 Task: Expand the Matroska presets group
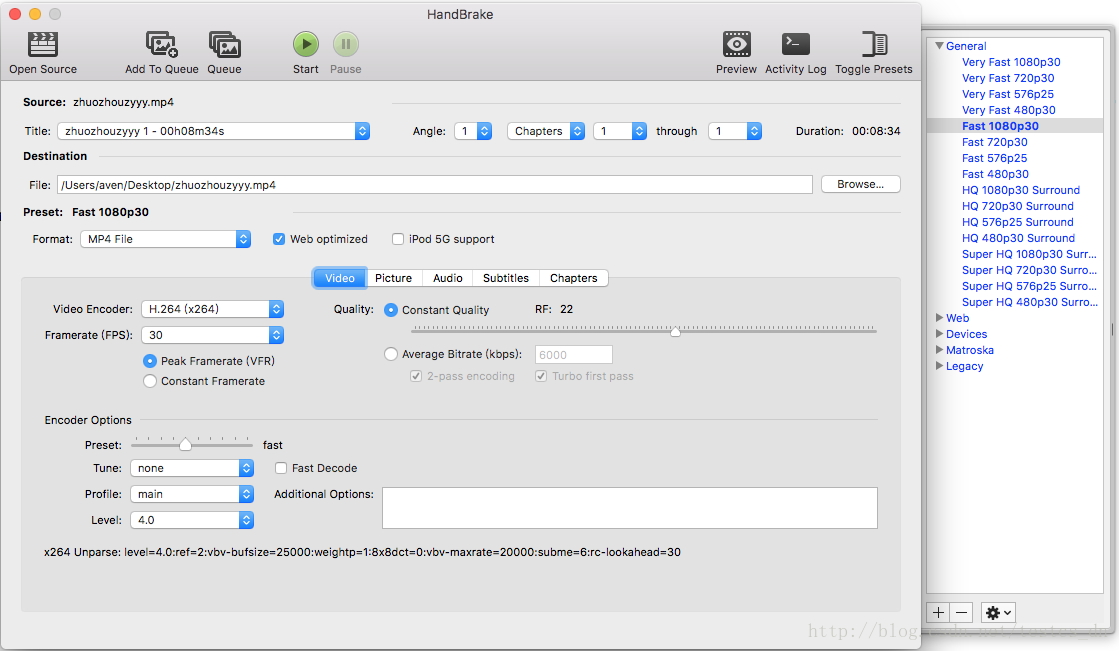[x=939, y=350]
